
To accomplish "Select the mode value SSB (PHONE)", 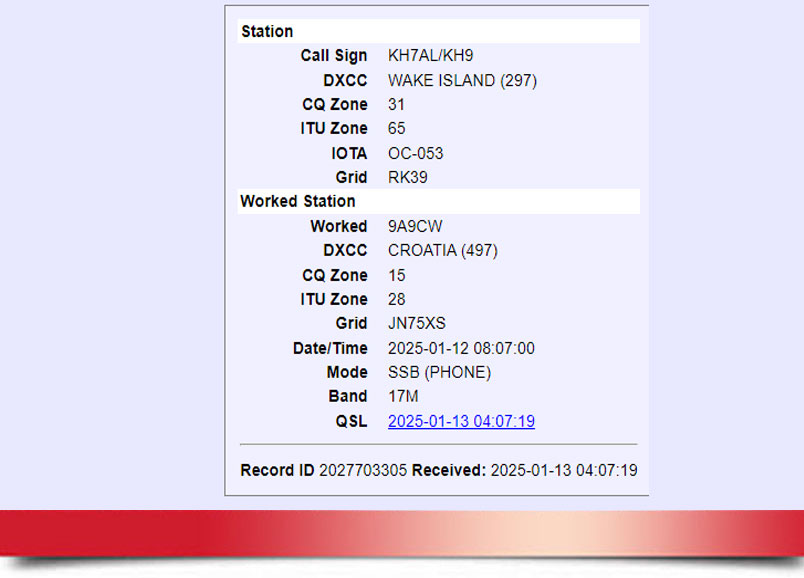I will [439, 373].
